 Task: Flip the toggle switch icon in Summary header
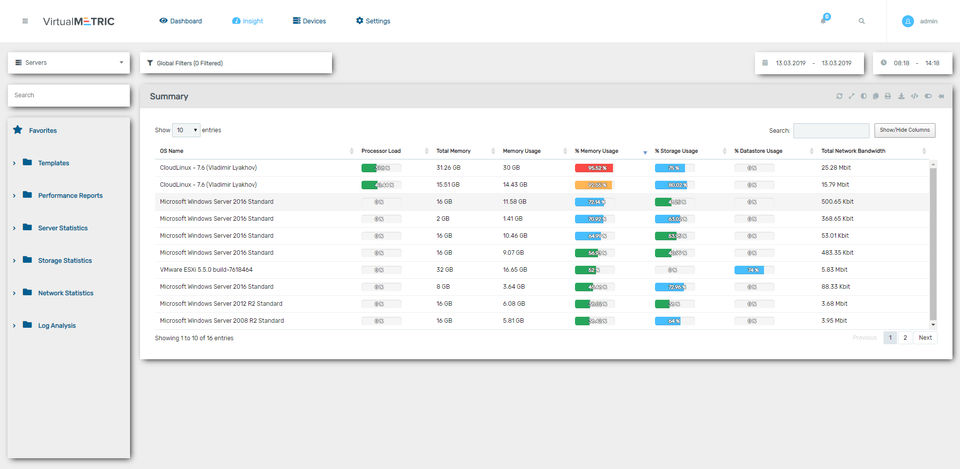click(928, 96)
